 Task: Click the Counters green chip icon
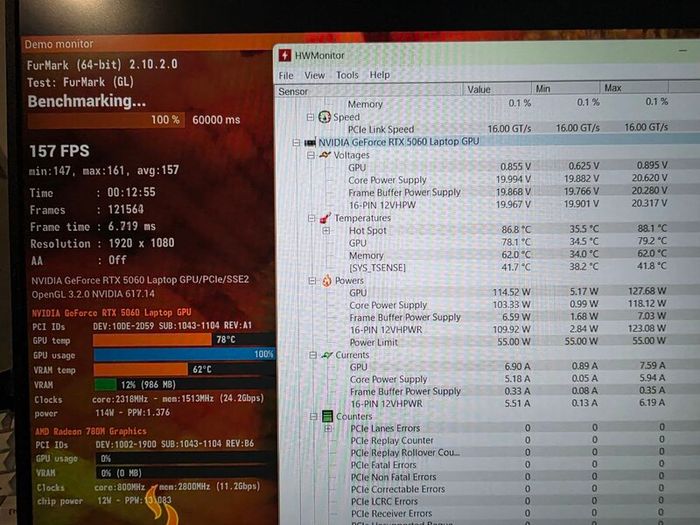pyautogui.click(x=328, y=416)
